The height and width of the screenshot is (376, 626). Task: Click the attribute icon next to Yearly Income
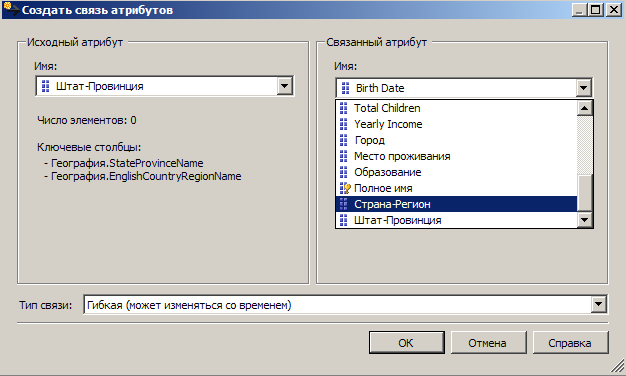[x=343, y=124]
